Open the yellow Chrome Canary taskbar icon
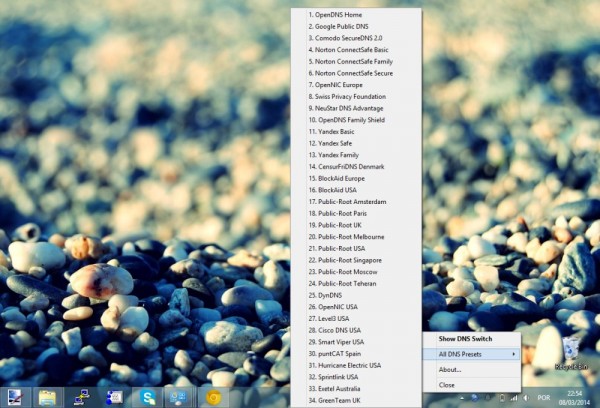Screen dimensions: 600x408 coord(213,397)
